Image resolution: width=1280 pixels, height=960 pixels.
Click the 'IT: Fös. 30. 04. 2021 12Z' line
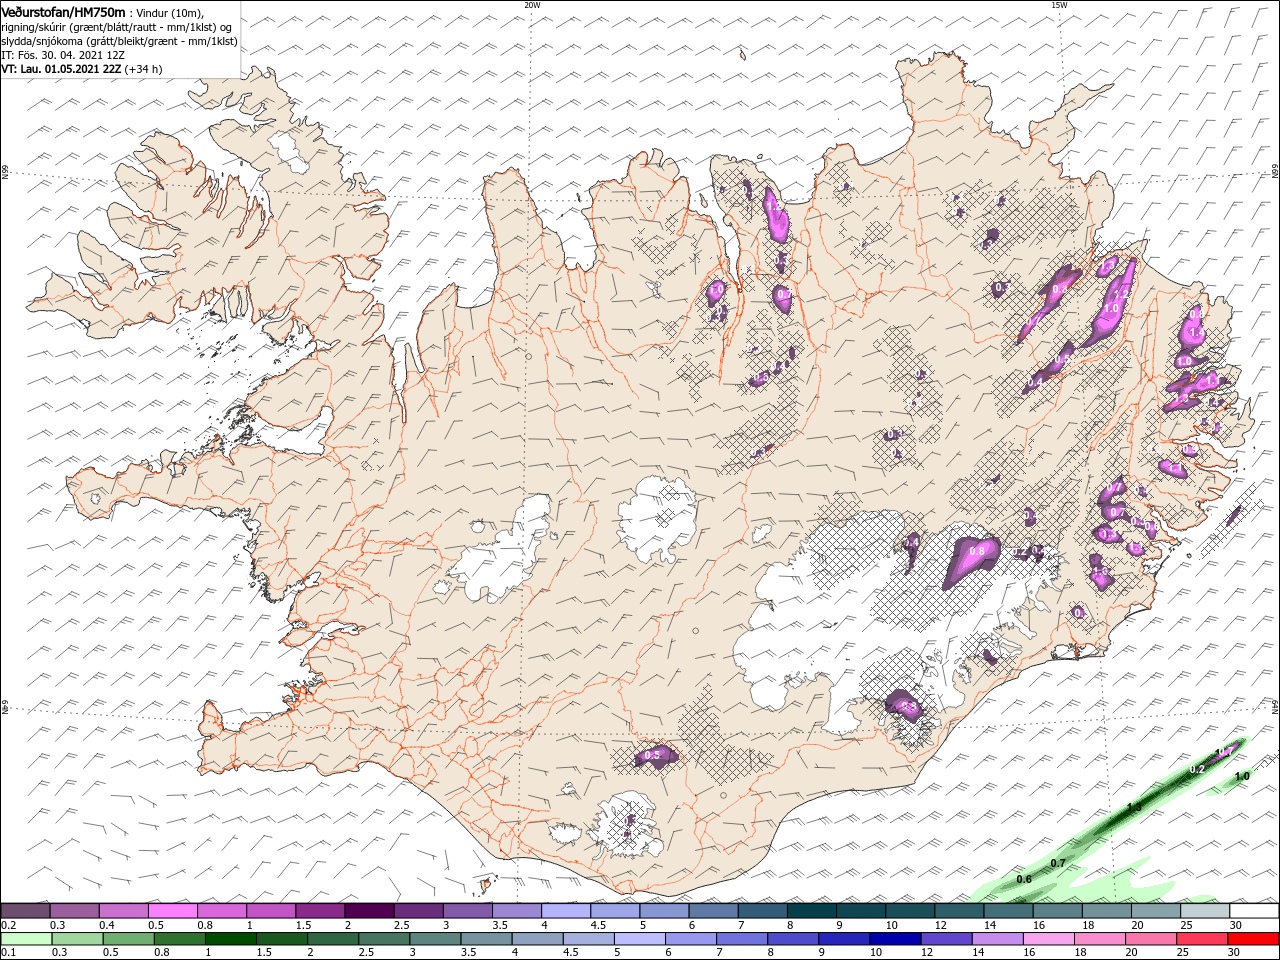pyautogui.click(x=62, y=55)
